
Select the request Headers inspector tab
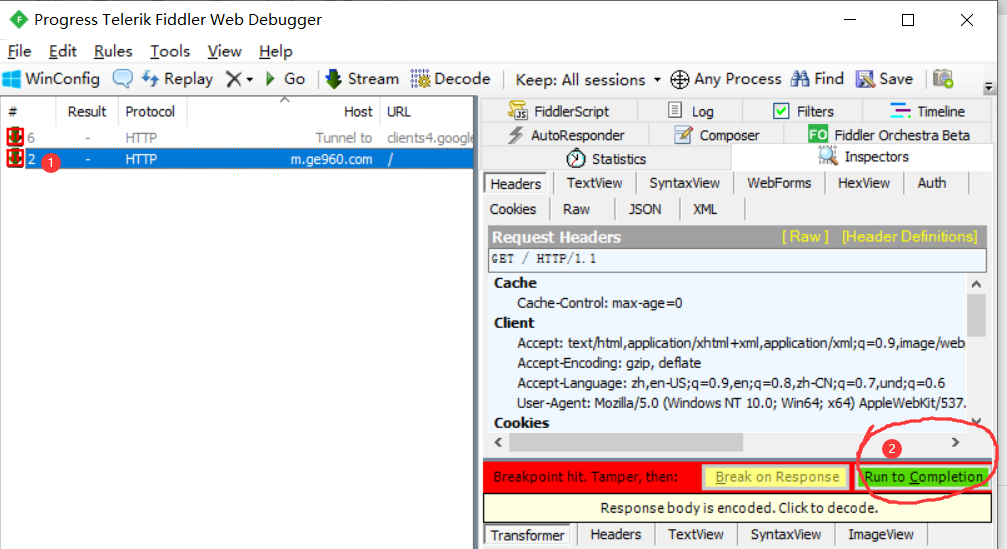[515, 184]
